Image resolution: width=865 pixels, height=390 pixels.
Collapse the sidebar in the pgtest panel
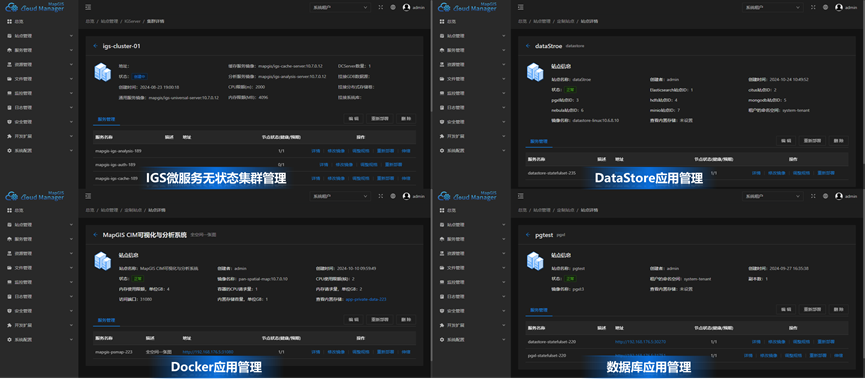(521, 196)
